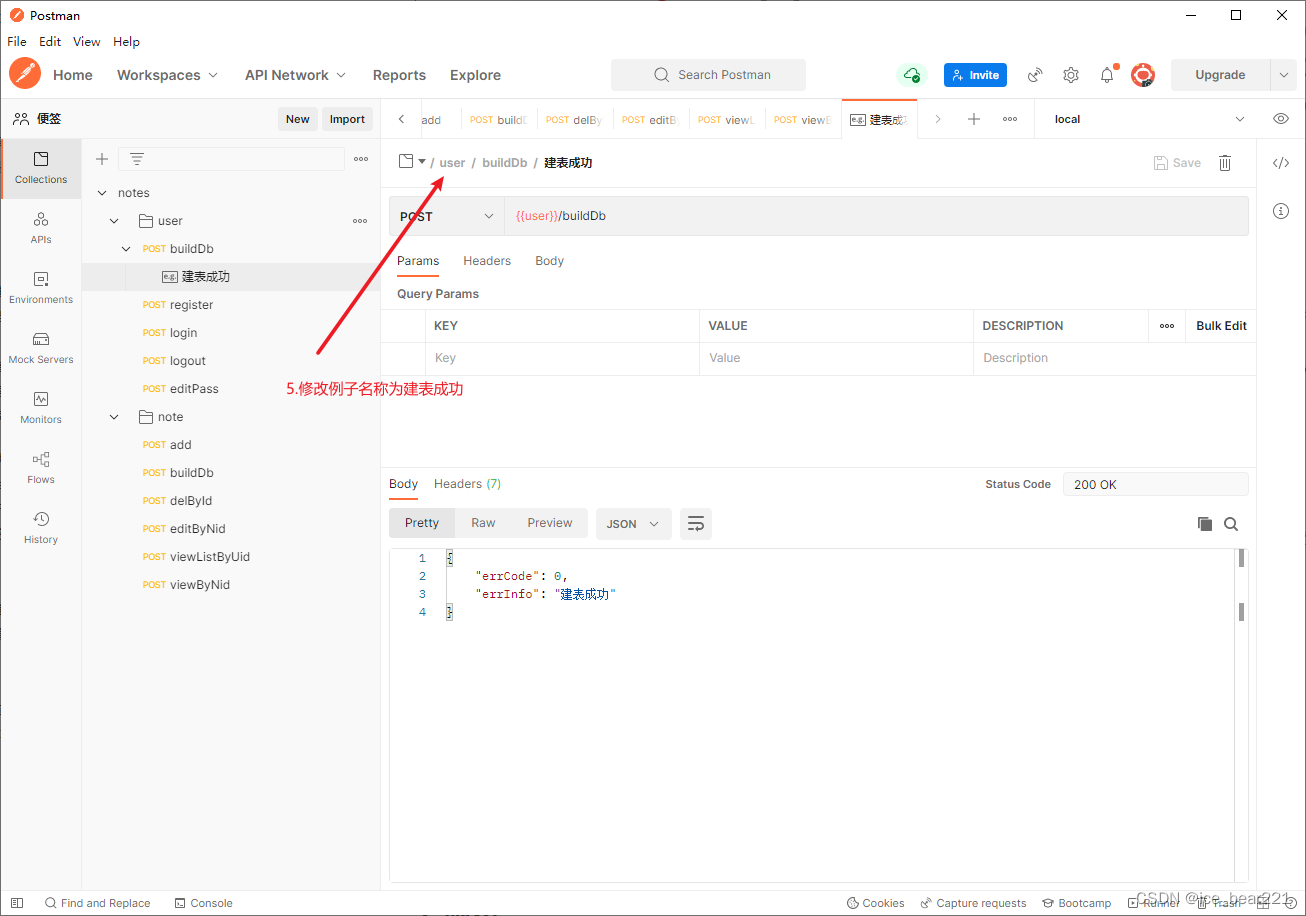Open the JSON format dropdown
Viewport: 1306px width, 916px height.
point(634,524)
